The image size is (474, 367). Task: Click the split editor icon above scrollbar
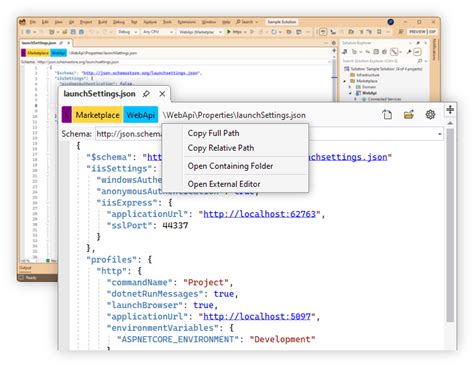click(450, 109)
